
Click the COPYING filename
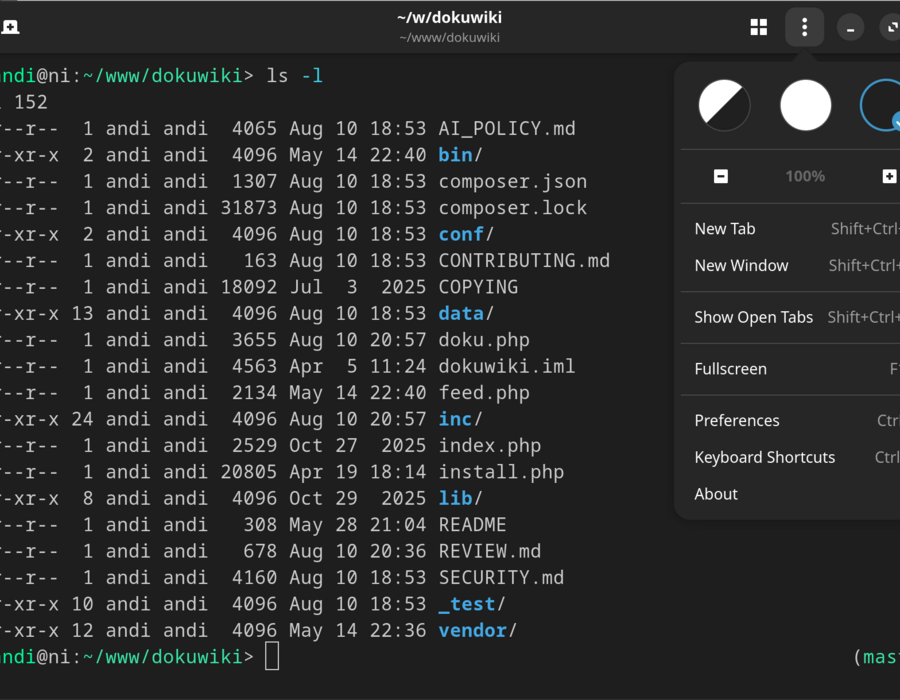click(x=478, y=287)
